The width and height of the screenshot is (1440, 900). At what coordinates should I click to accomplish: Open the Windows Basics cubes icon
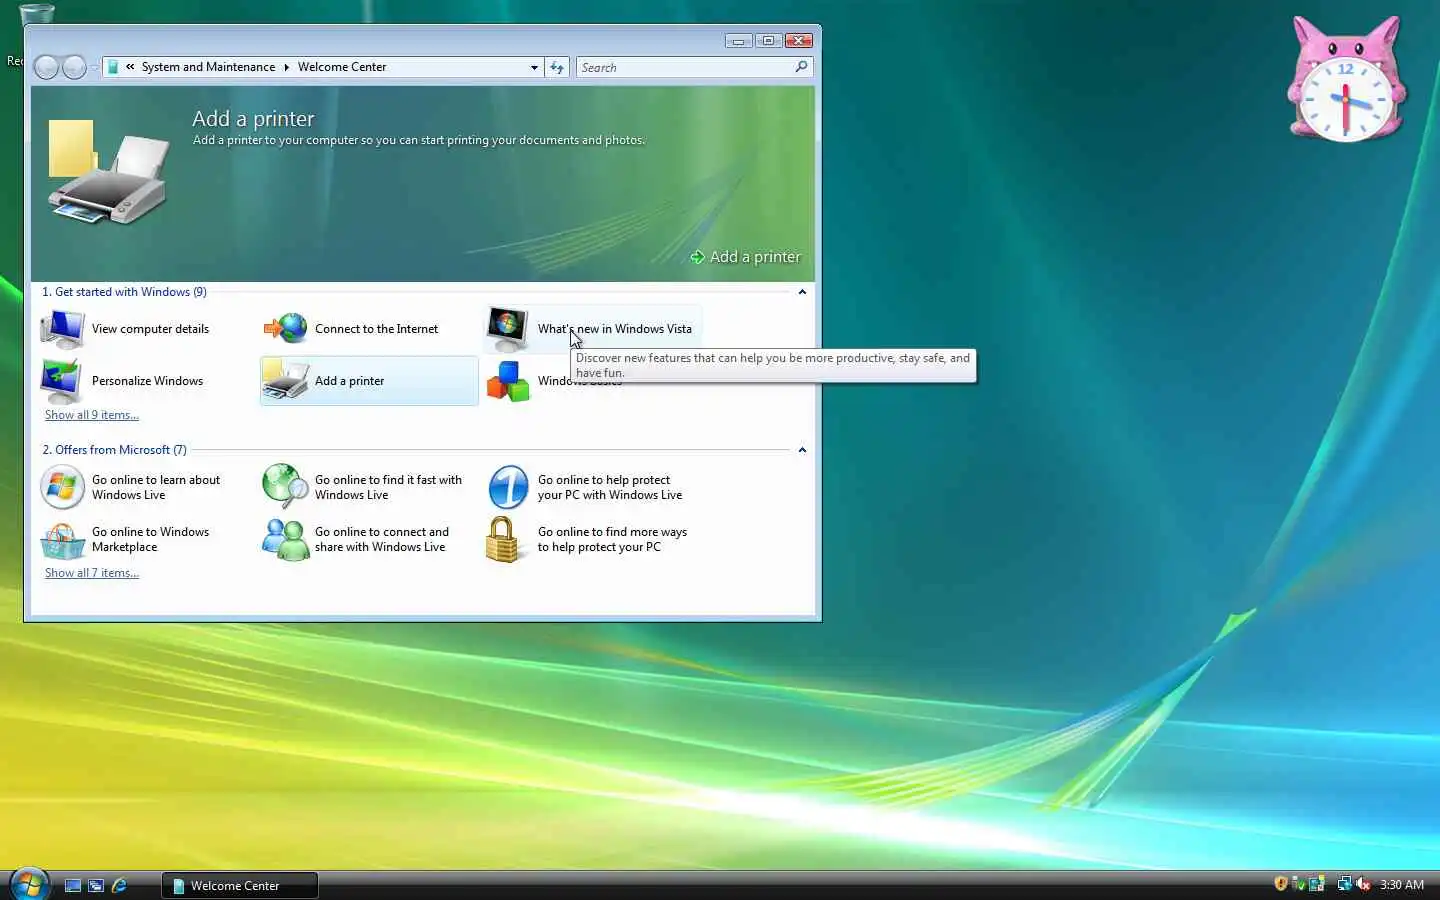point(508,381)
